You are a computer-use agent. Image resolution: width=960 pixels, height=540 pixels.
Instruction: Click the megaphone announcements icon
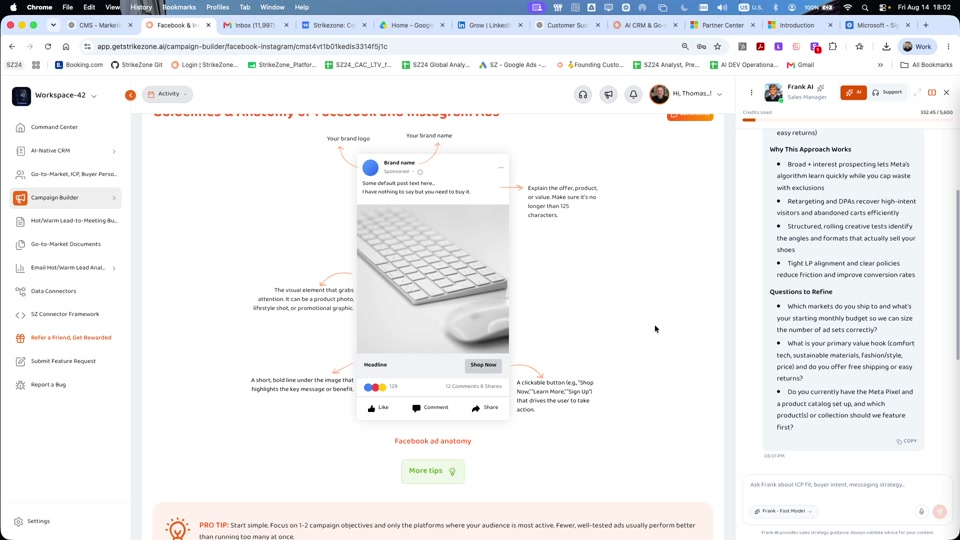coord(608,94)
